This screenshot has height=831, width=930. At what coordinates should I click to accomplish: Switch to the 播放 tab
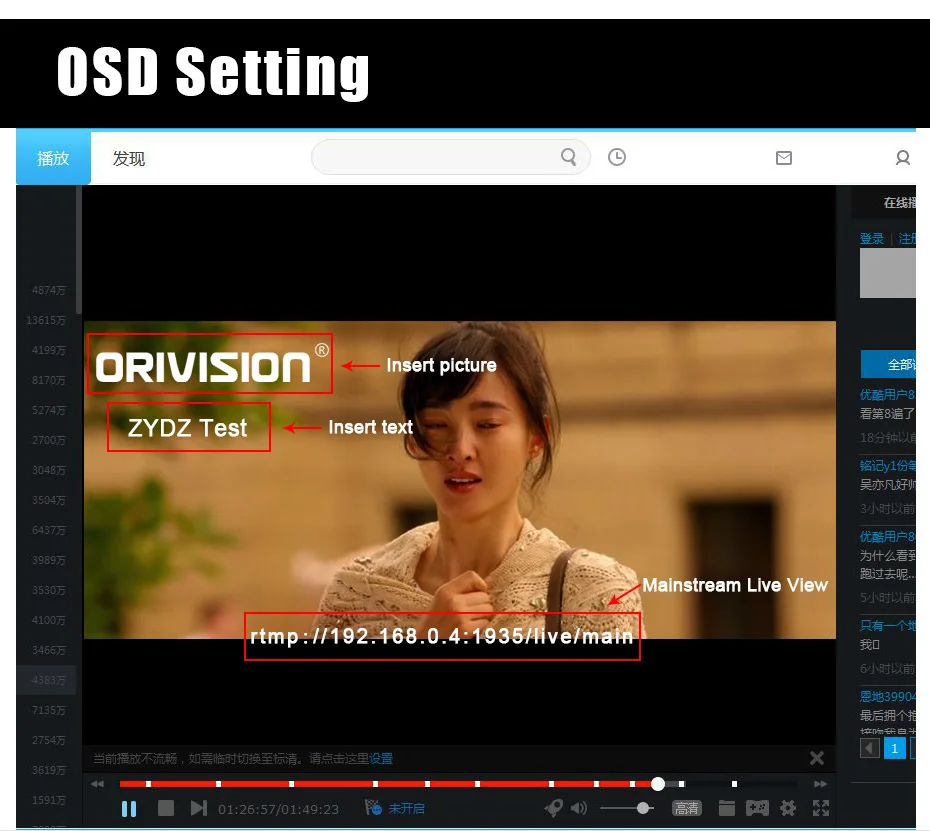pyautogui.click(x=53, y=158)
